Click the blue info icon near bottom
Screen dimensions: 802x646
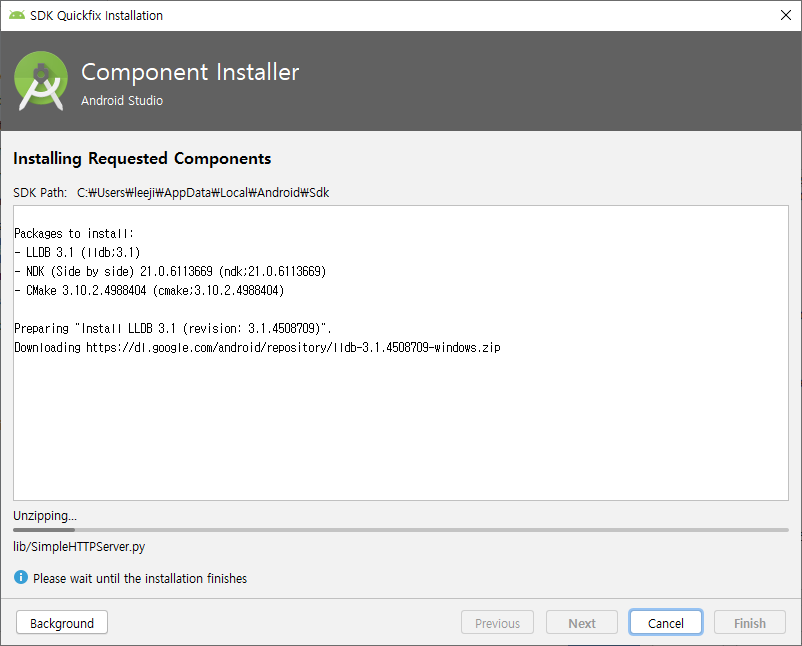point(21,578)
